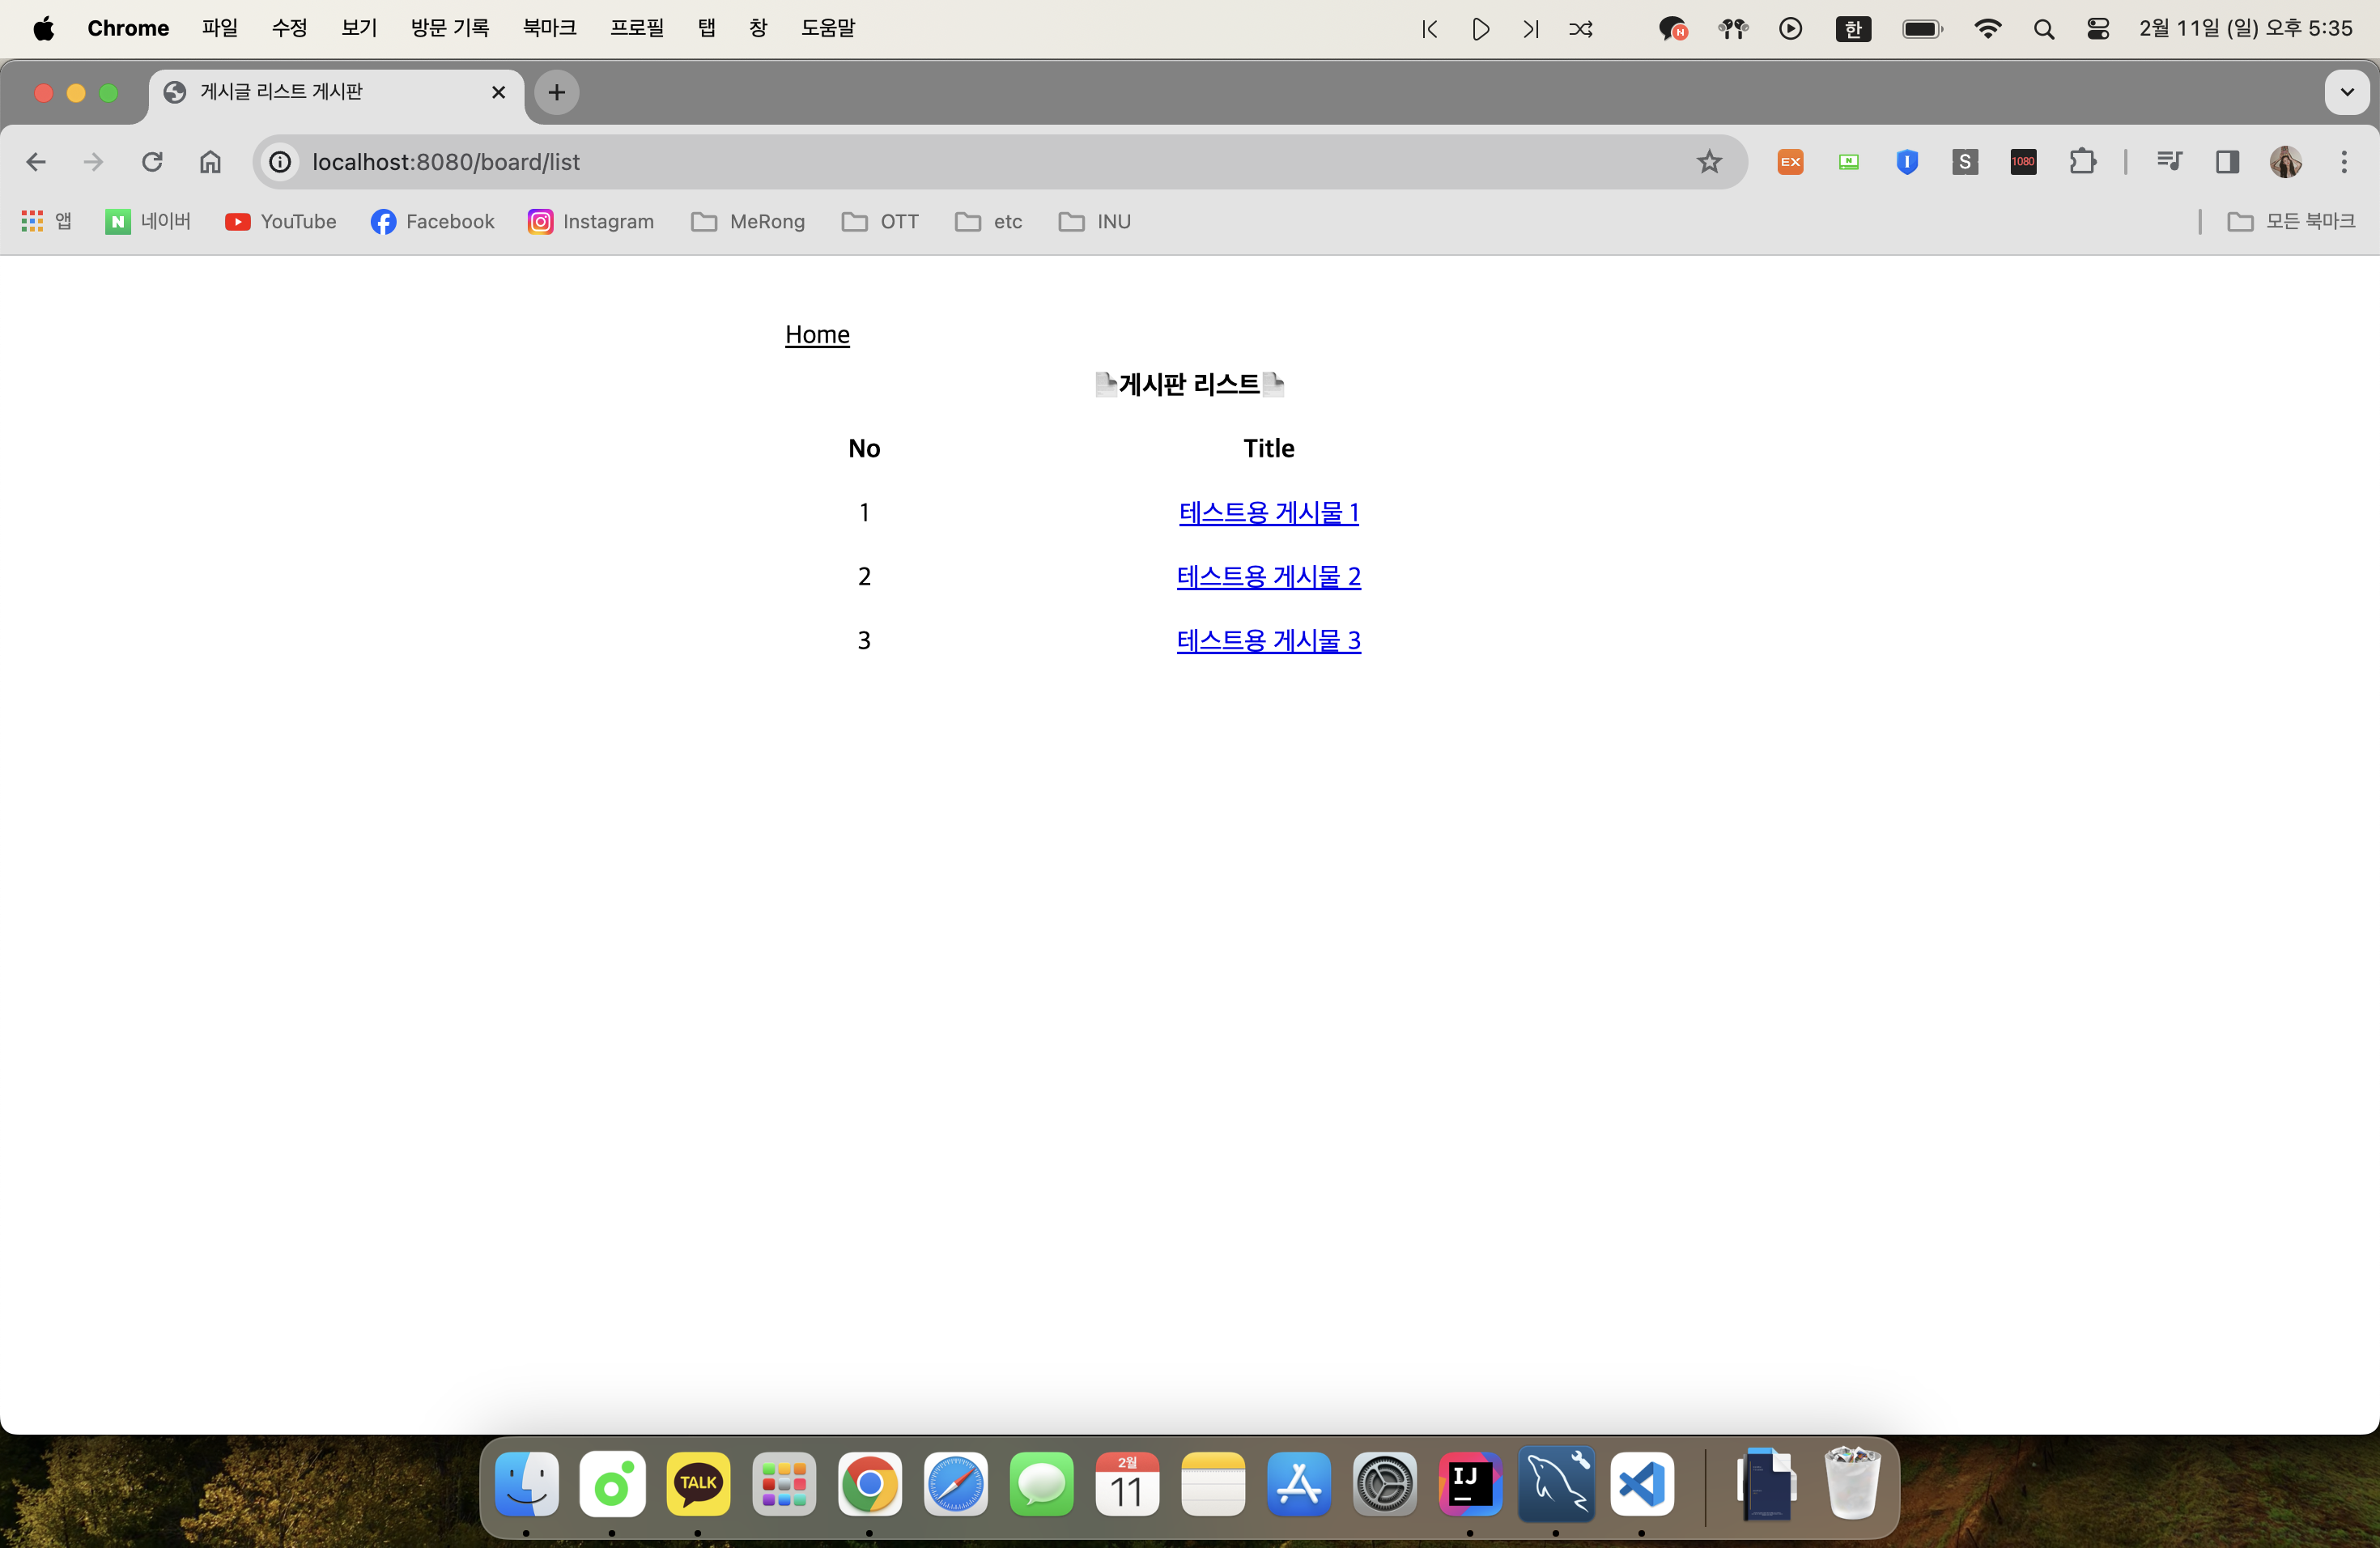The width and height of the screenshot is (2380, 1548).
Task: Expand the tab search dropdown arrow
Action: pos(2346,93)
